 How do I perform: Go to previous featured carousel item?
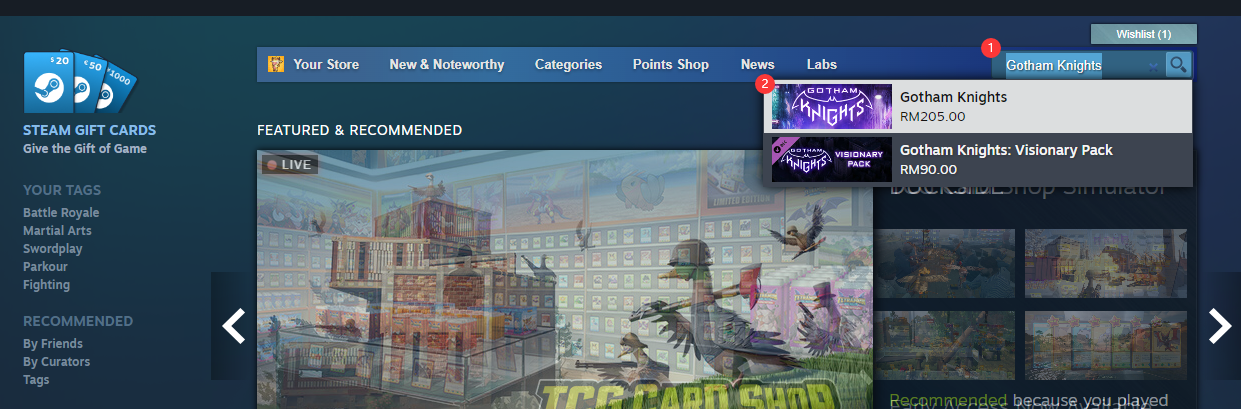233,326
